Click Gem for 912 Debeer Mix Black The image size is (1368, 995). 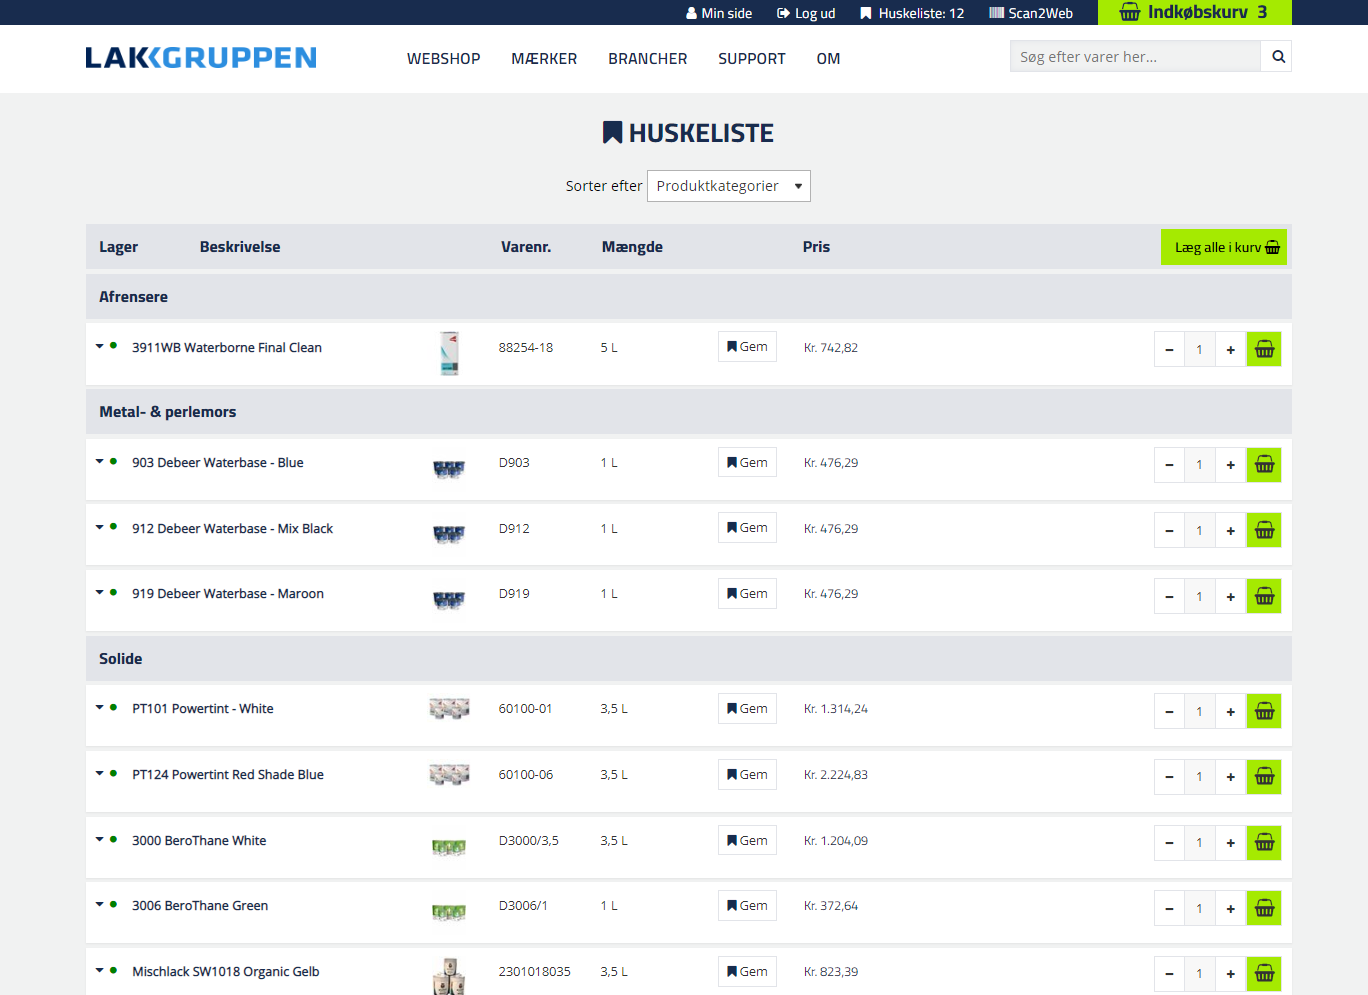(747, 528)
